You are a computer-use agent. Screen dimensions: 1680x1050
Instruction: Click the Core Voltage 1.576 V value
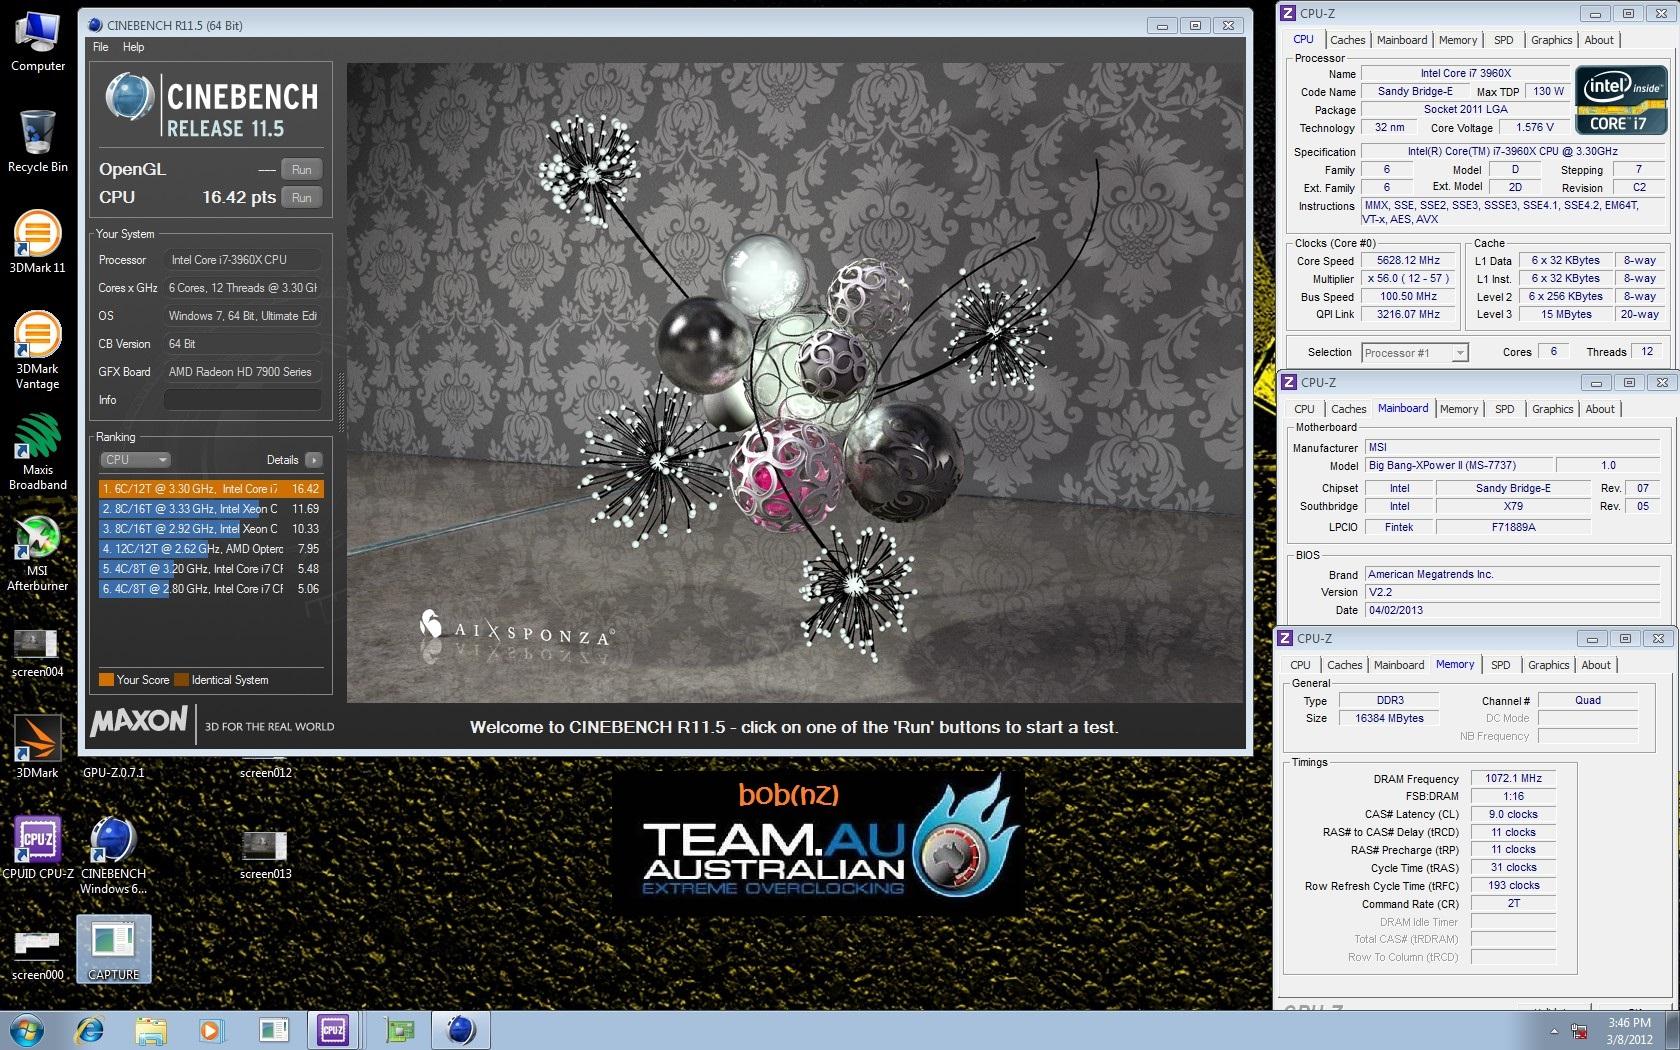tap(1534, 127)
